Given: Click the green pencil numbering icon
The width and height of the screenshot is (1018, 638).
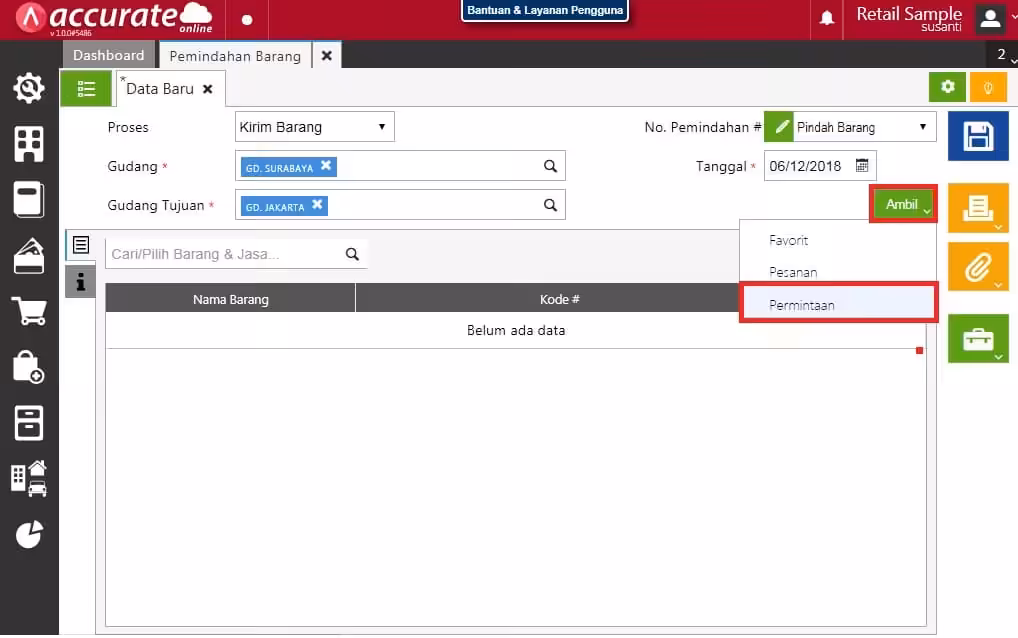Looking at the screenshot, I should [x=779, y=127].
